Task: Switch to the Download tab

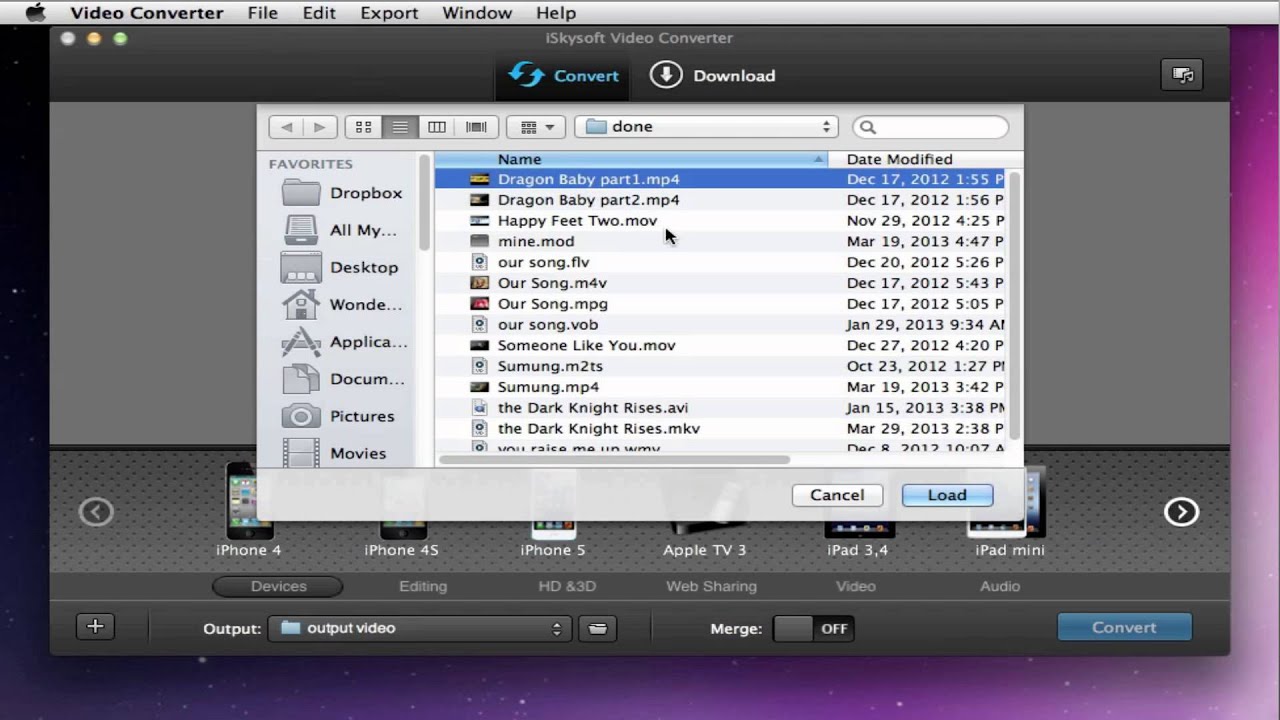Action: [x=713, y=76]
